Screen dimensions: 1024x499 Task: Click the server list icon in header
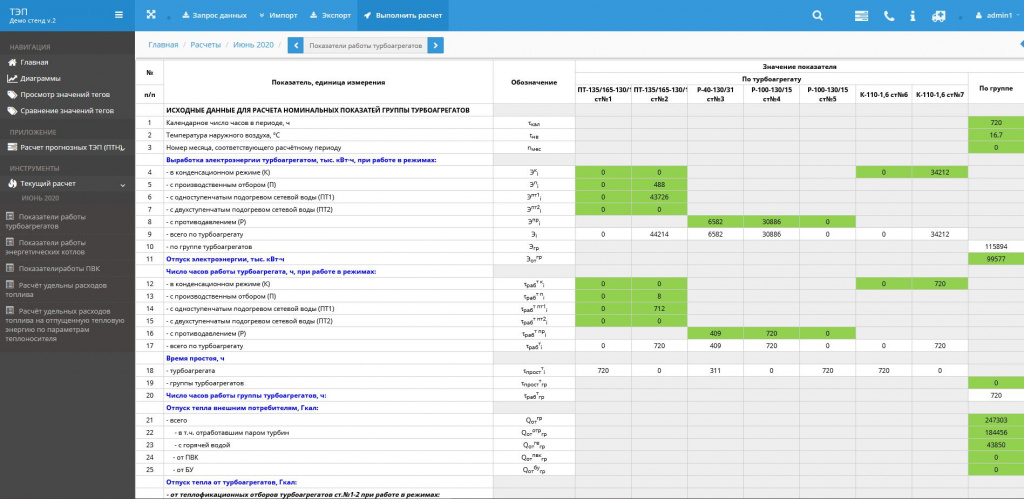coord(862,16)
